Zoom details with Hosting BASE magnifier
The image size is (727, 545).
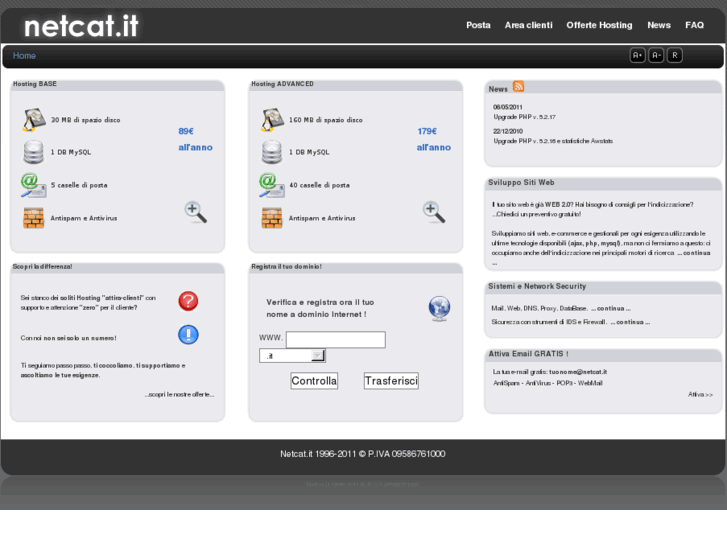point(195,212)
